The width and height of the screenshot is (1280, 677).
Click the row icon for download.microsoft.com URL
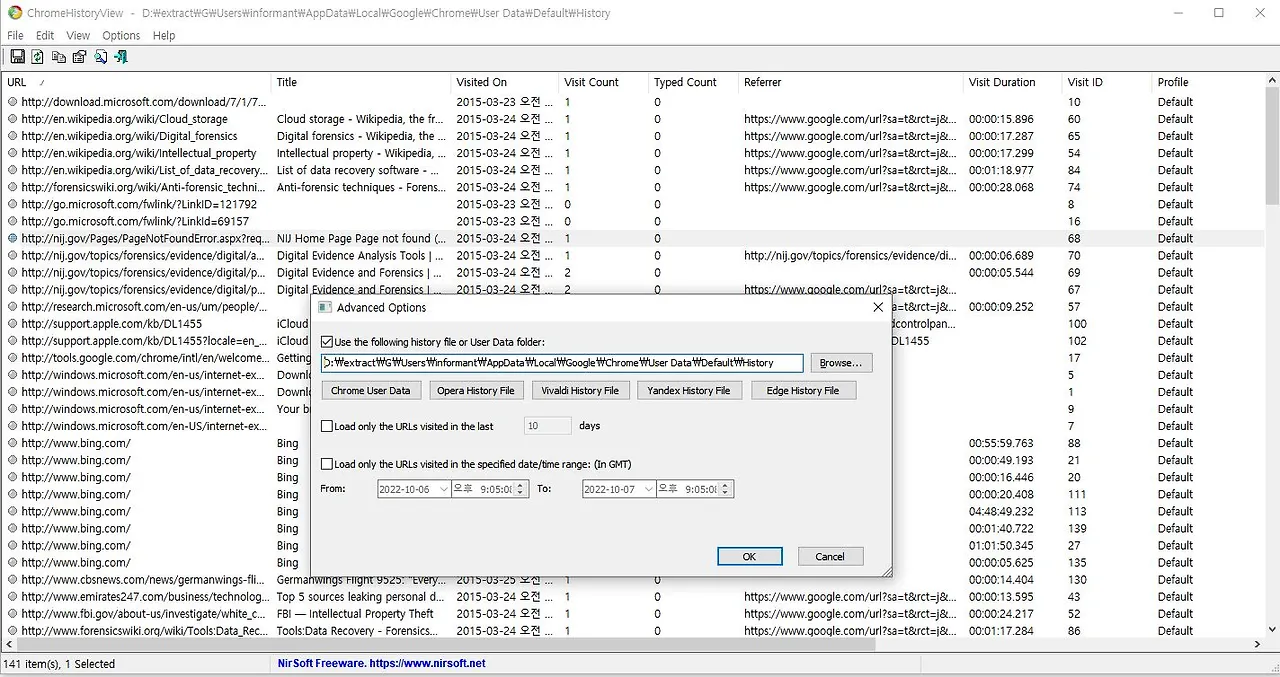coord(13,102)
